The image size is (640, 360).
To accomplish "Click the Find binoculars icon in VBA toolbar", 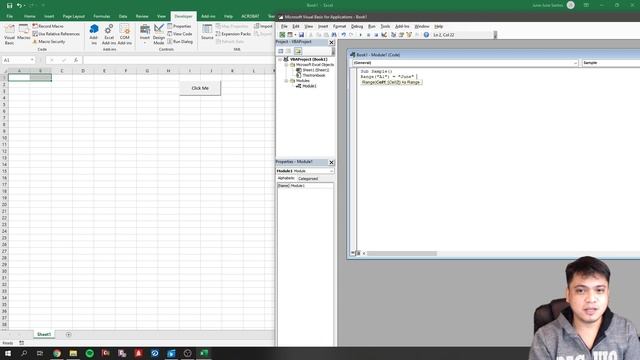I will point(333,35).
